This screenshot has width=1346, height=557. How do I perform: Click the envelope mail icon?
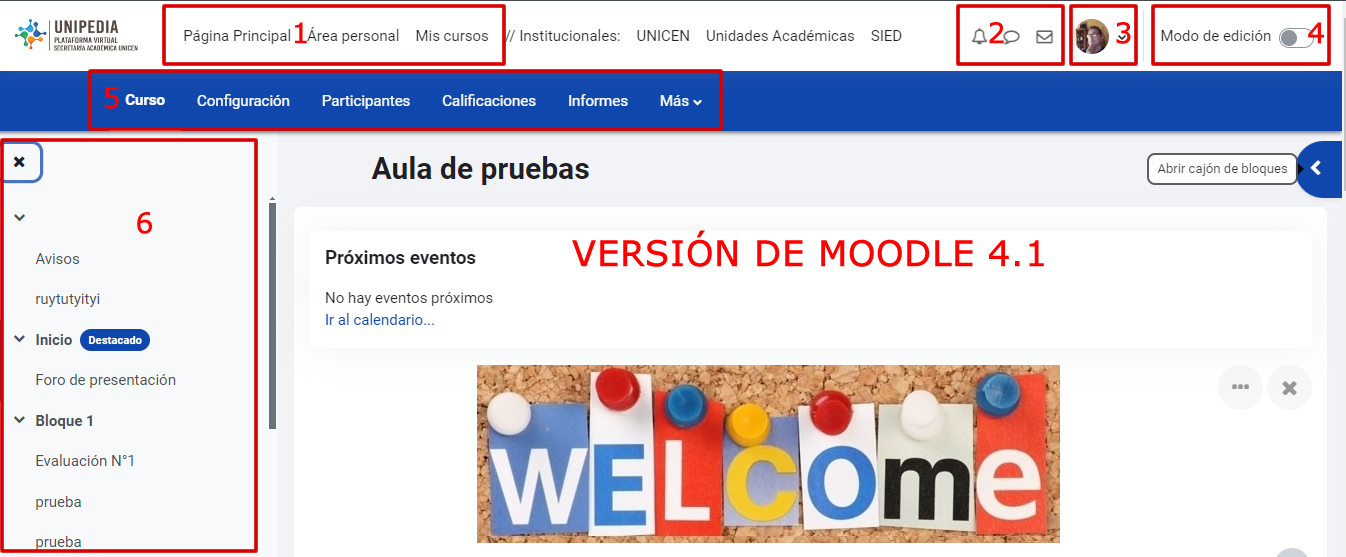1044,37
